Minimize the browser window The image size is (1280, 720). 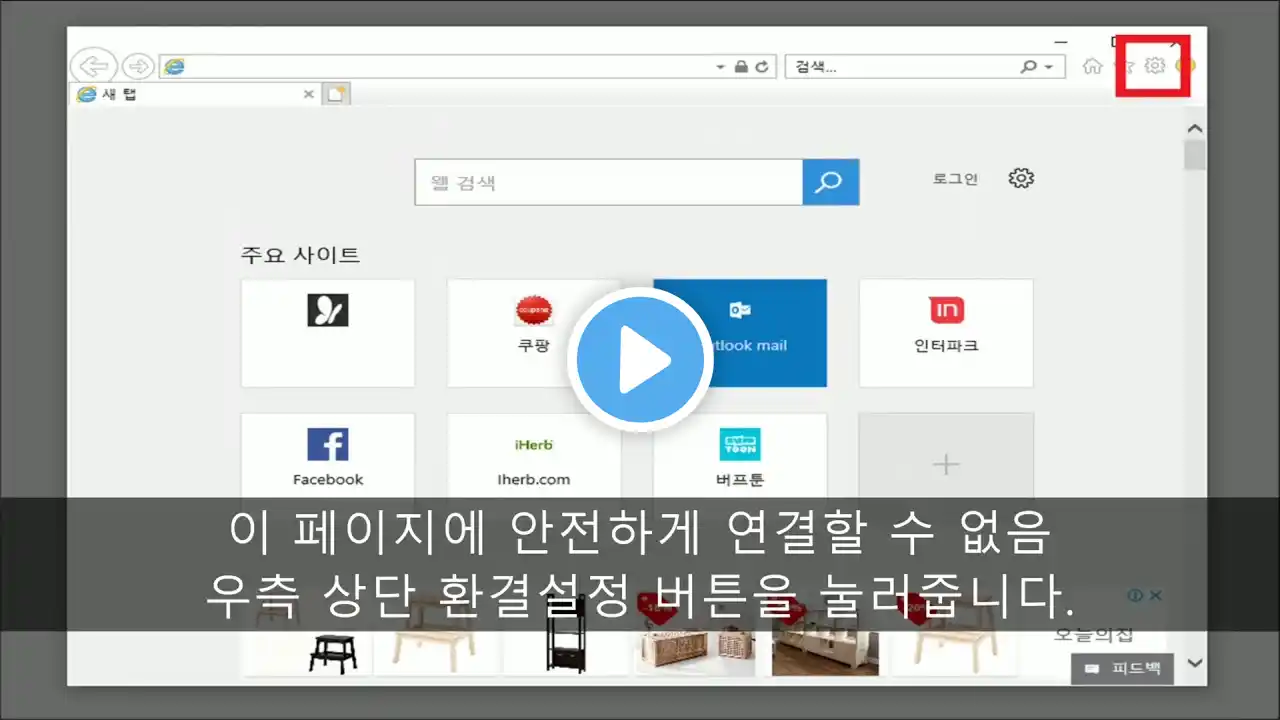pos(1062,41)
